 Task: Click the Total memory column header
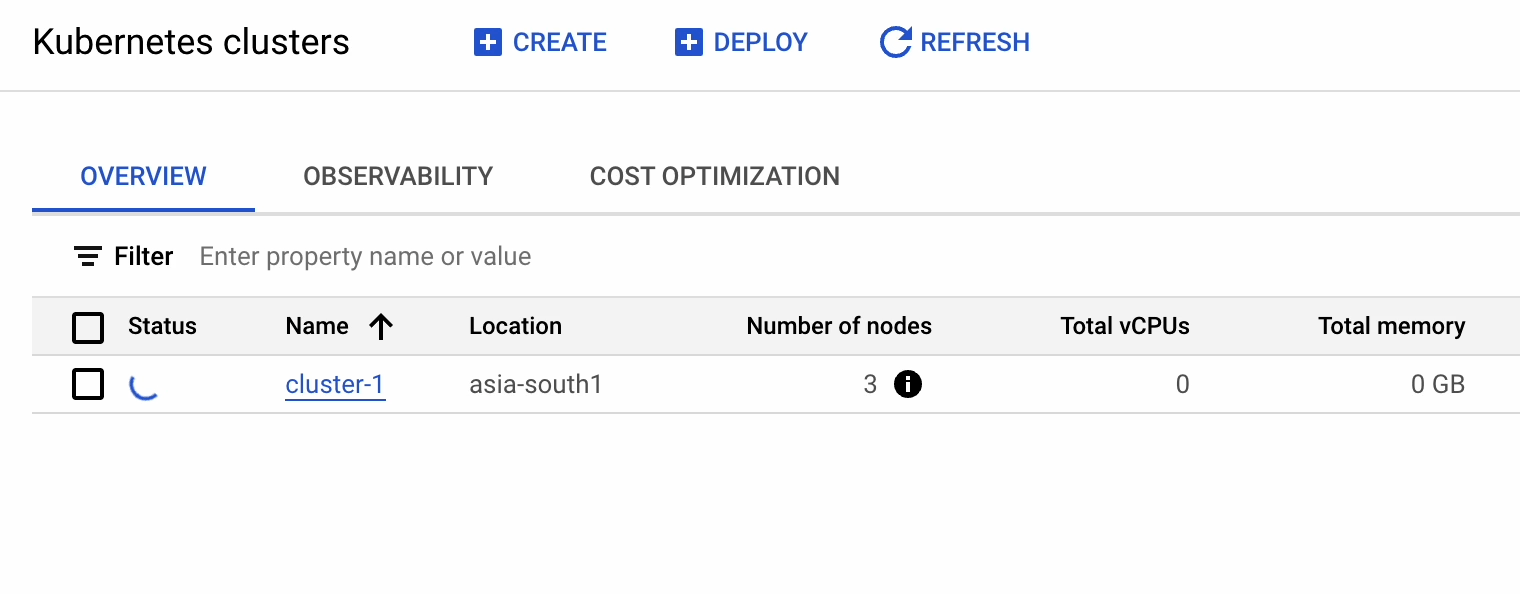coord(1391,326)
